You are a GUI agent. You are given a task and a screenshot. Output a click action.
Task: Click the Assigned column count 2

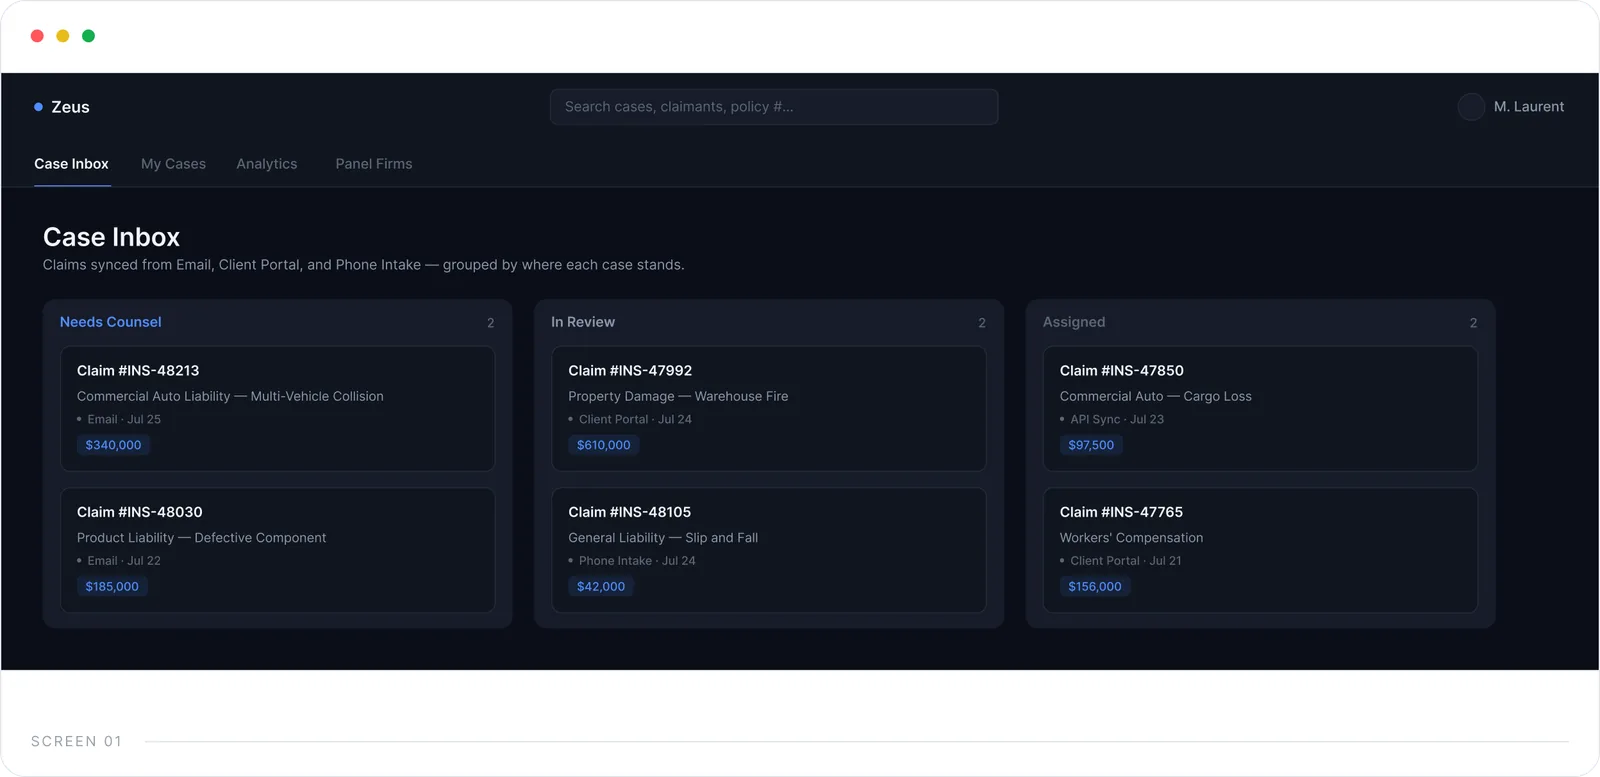click(x=1473, y=323)
